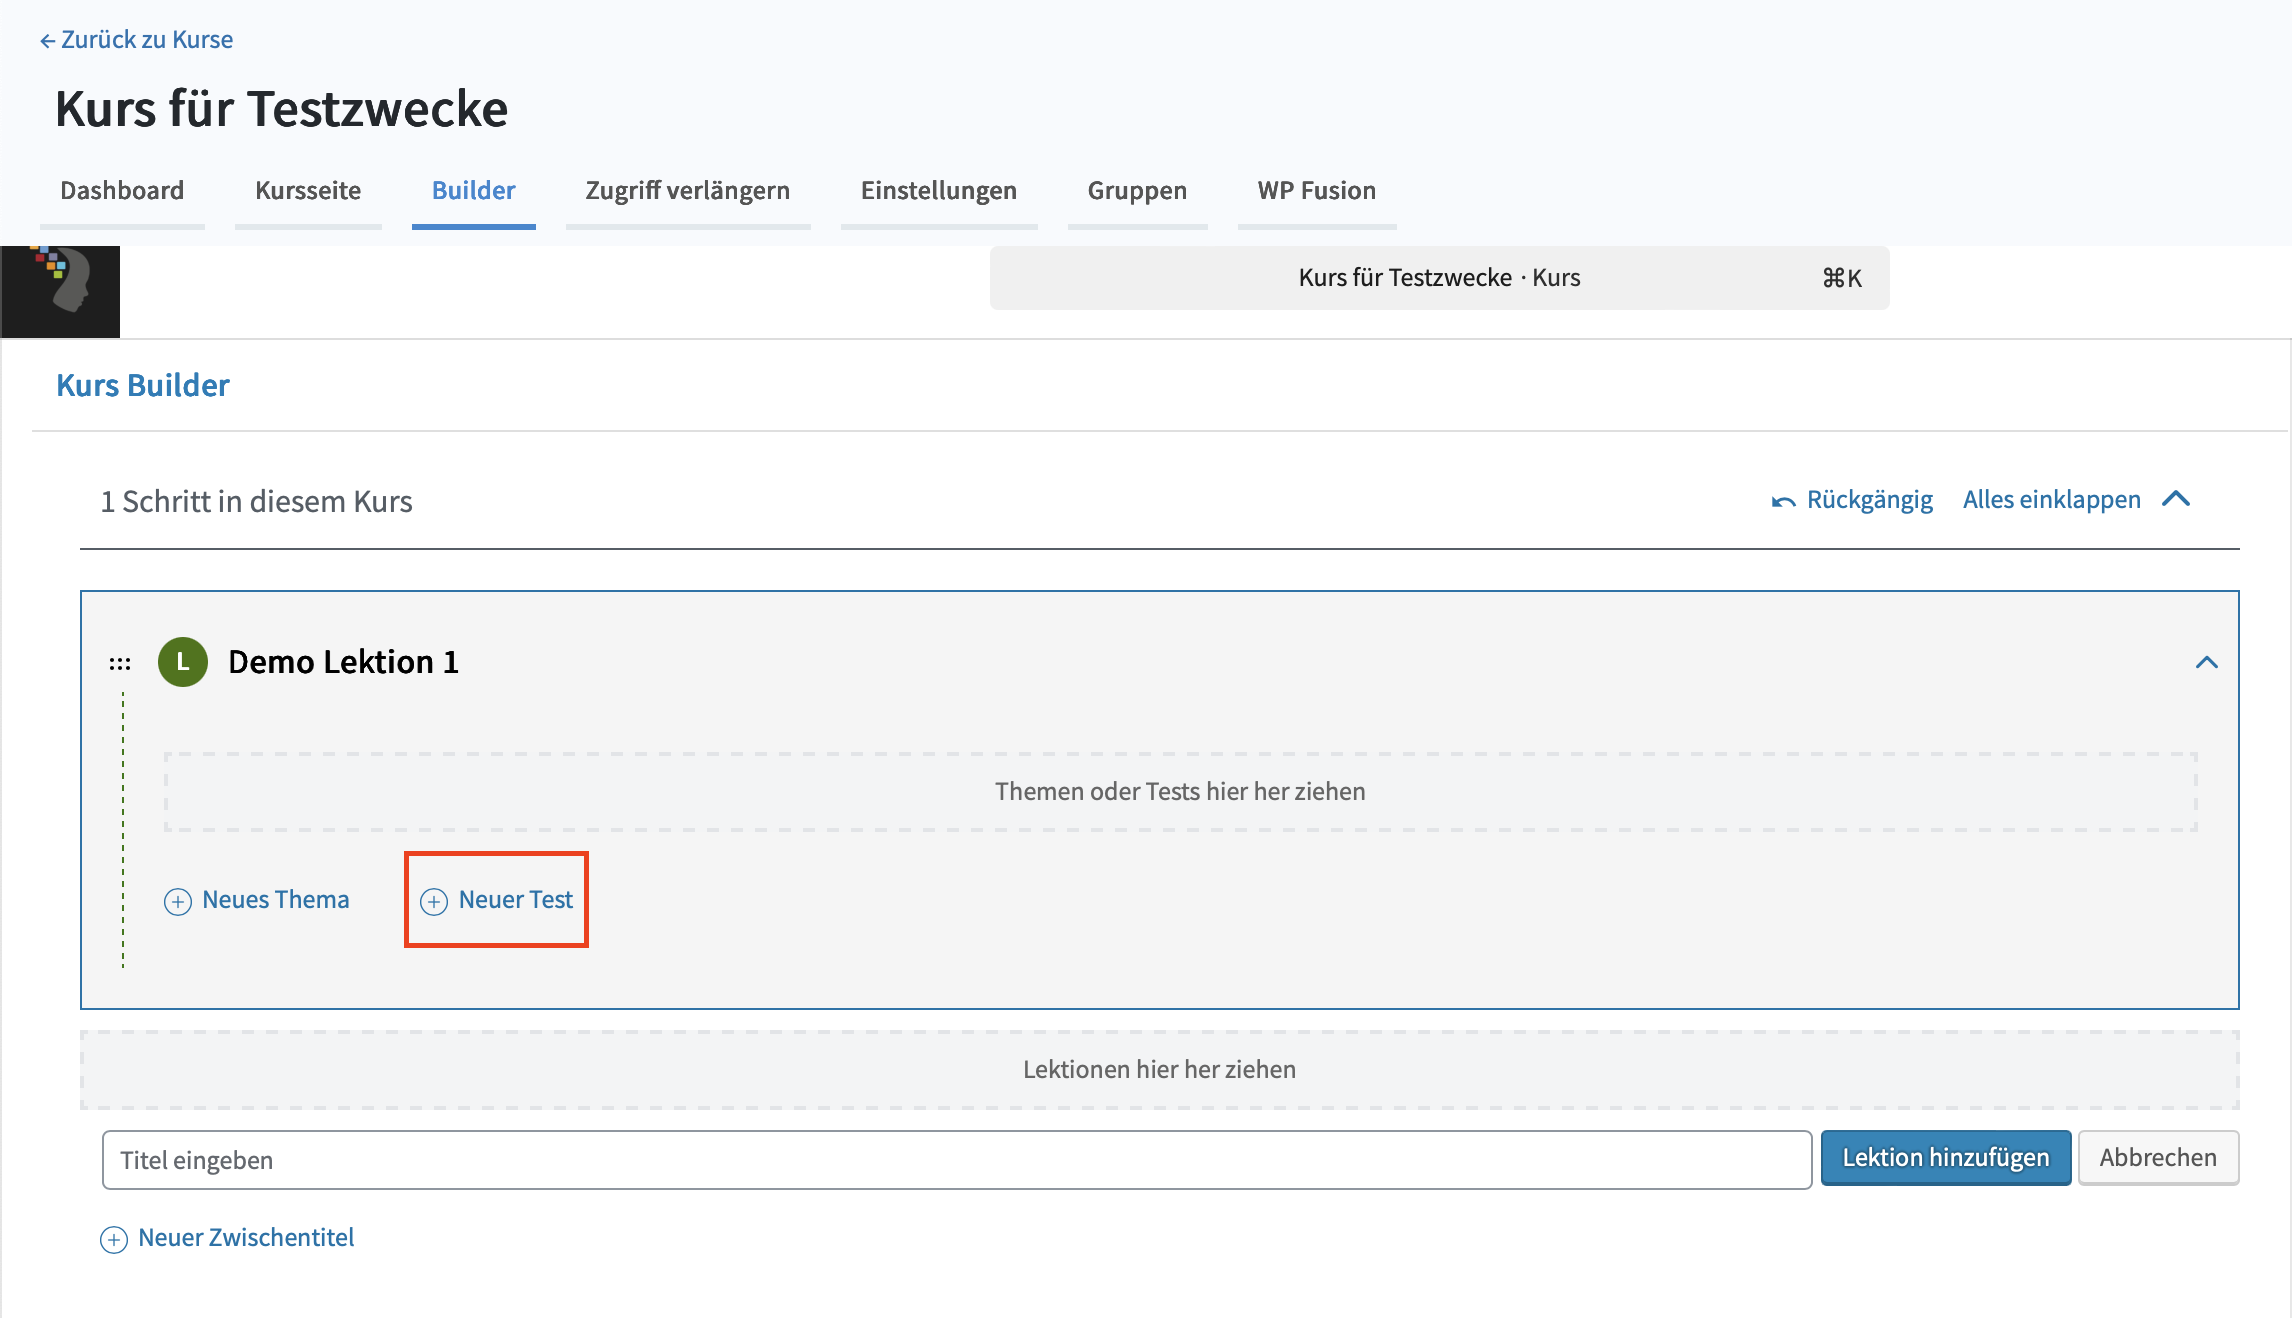This screenshot has height=1318, width=2292.
Task: Click the chevron beside Alles einklappen
Action: click(2176, 499)
